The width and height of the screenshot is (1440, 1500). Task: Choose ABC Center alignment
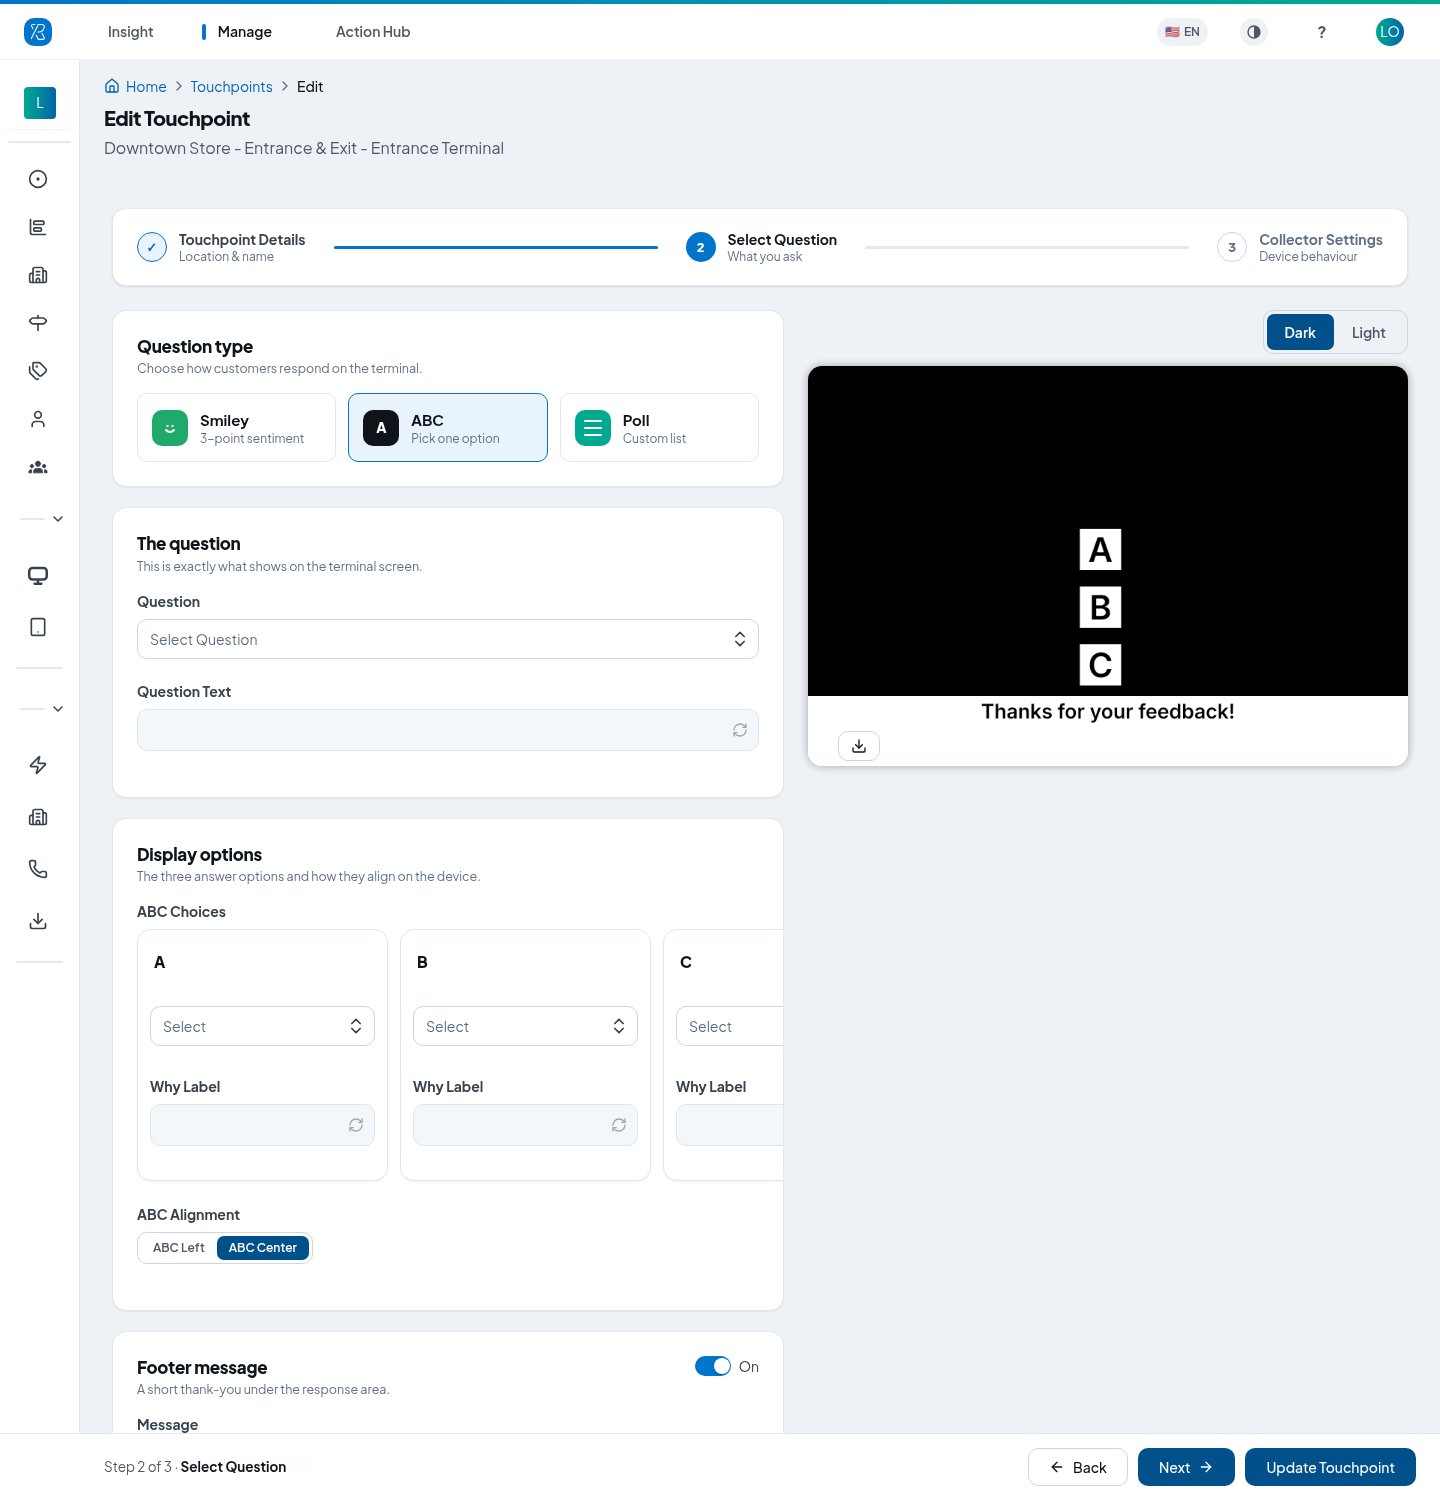tap(263, 1248)
